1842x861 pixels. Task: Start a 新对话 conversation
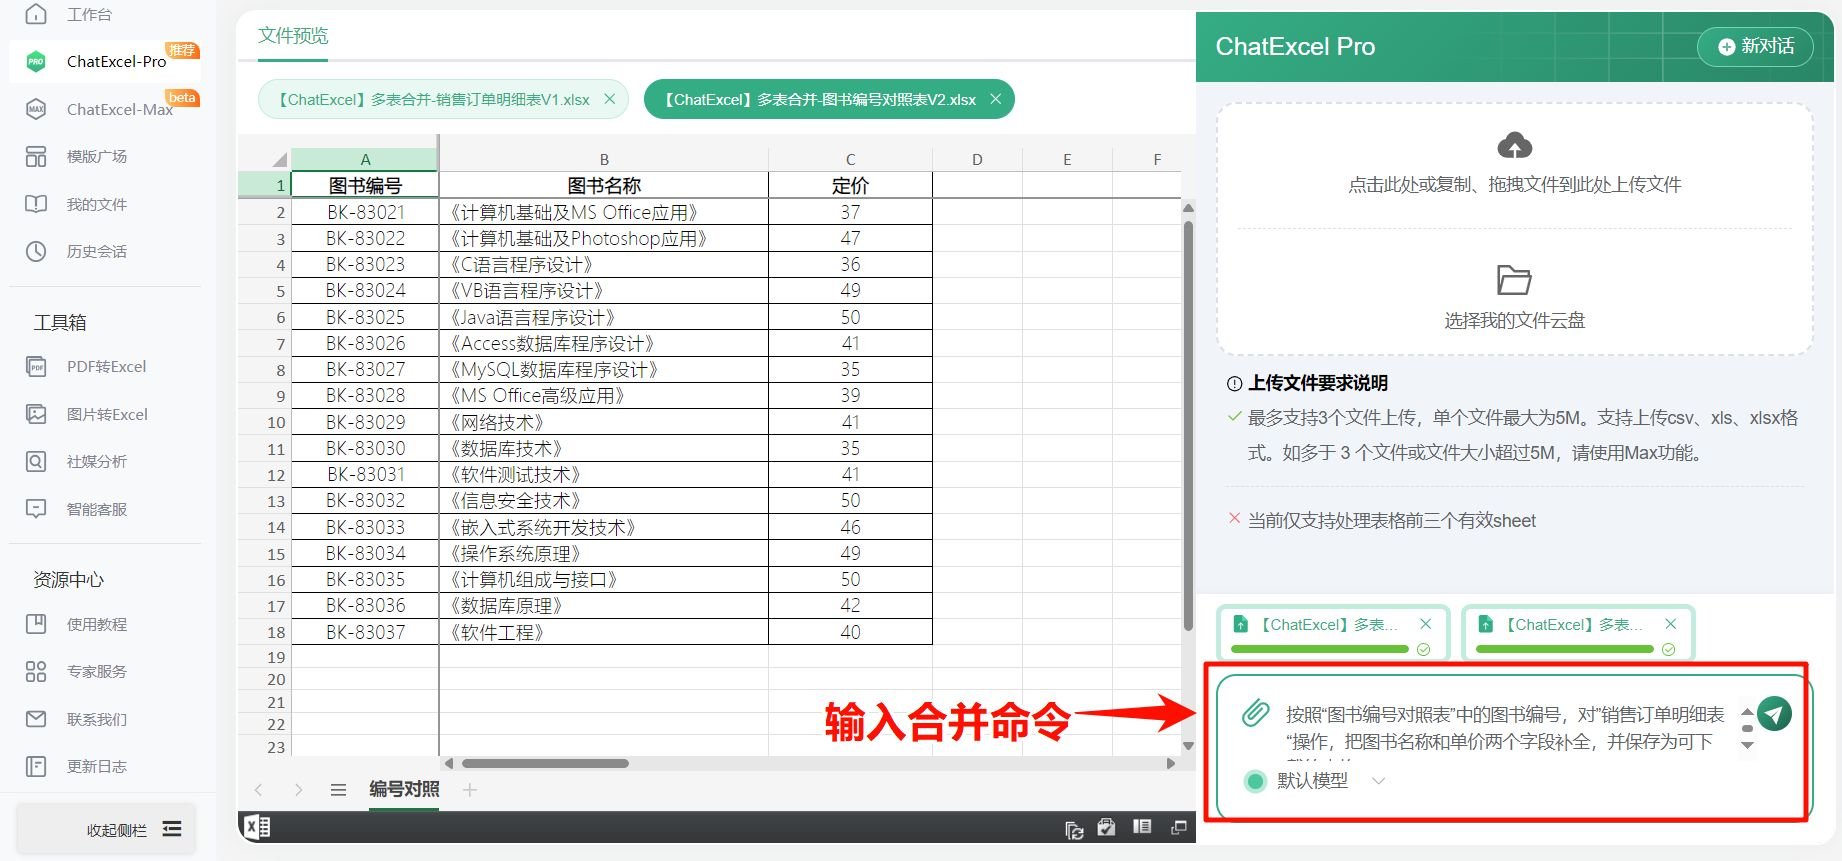1755,46
